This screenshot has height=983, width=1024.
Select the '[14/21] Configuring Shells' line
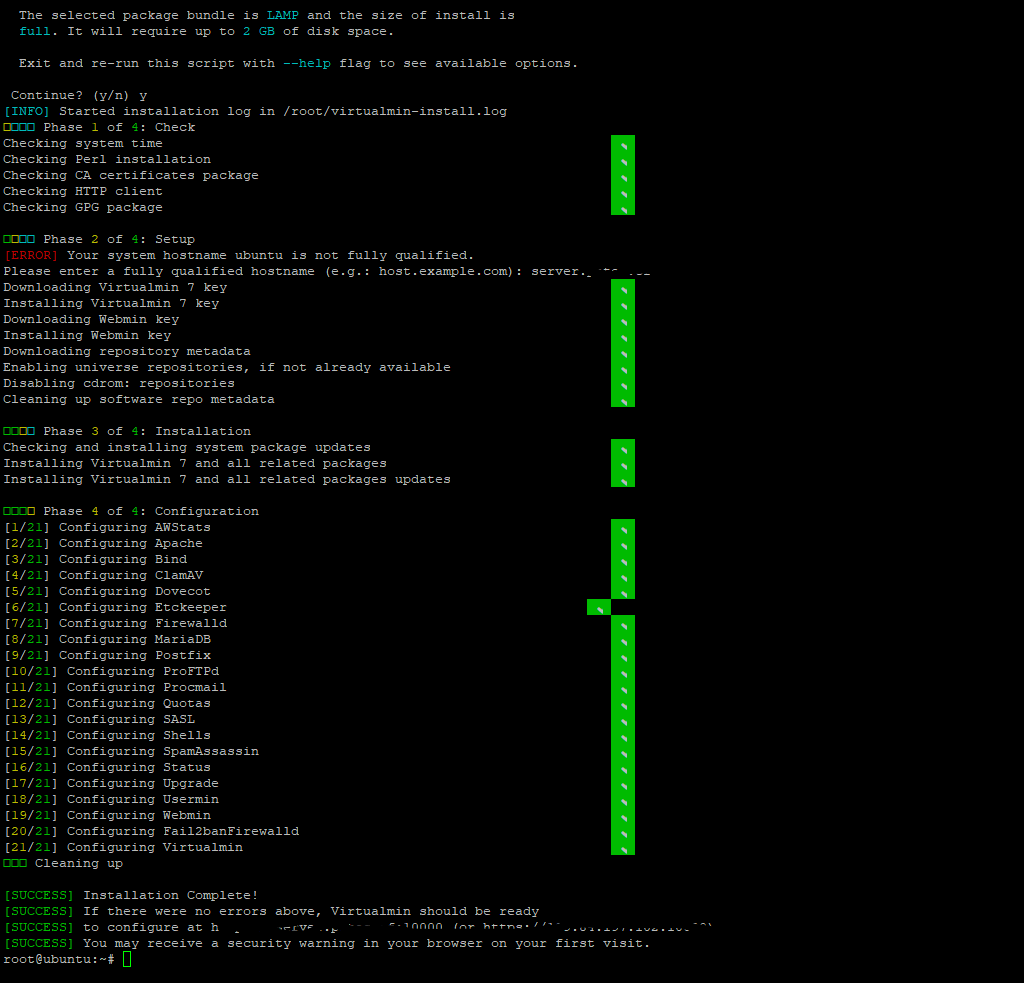(107, 735)
